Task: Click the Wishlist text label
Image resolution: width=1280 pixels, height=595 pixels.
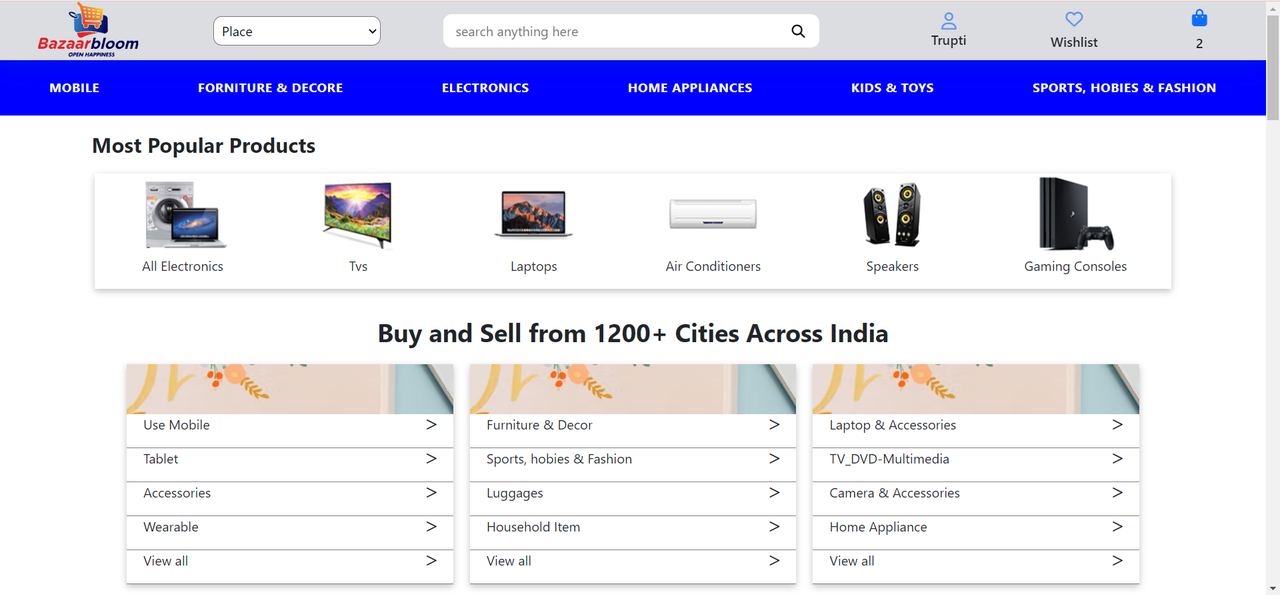Action: click(1074, 42)
